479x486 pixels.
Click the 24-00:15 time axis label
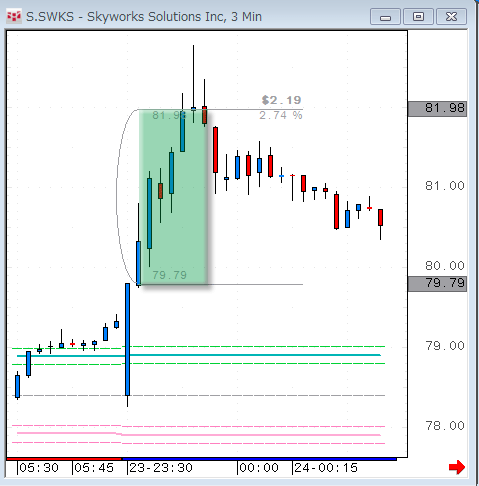point(326,468)
